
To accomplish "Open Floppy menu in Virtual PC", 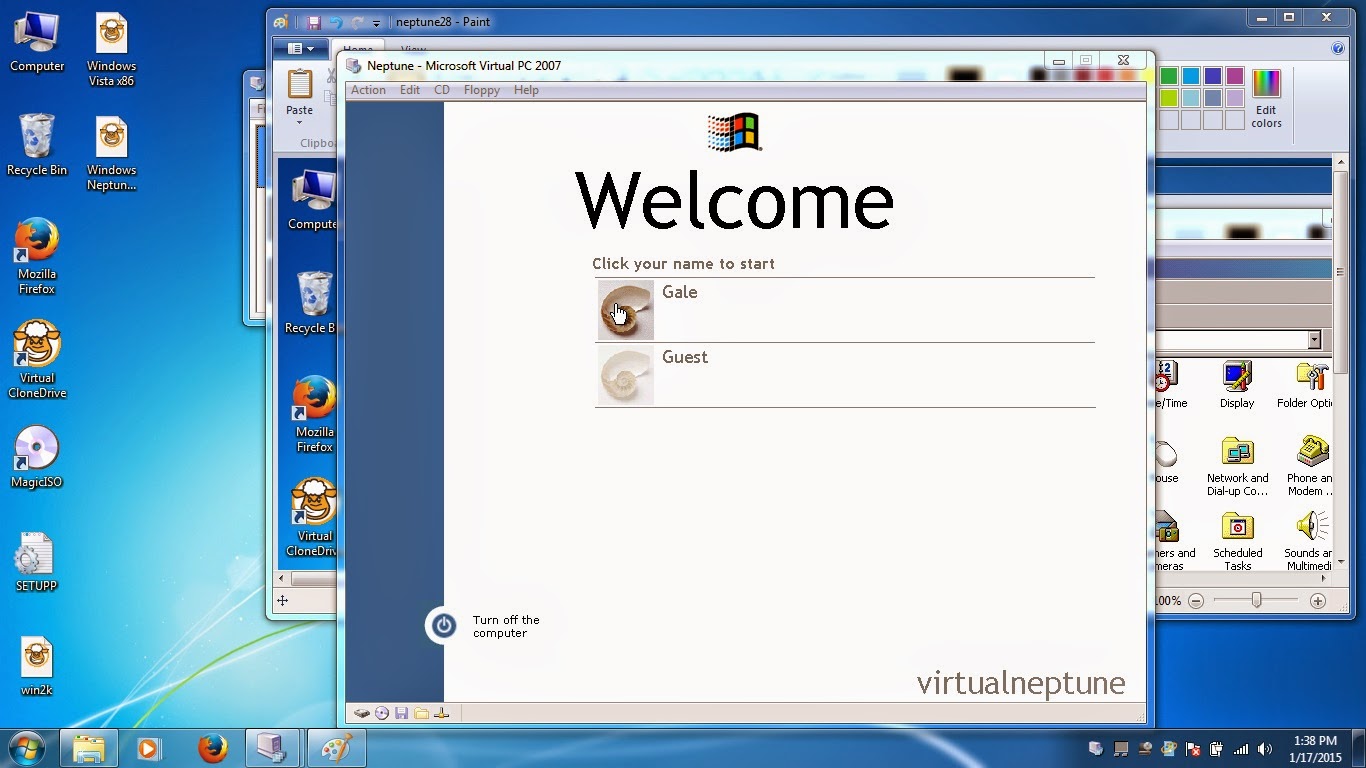I will coord(481,90).
